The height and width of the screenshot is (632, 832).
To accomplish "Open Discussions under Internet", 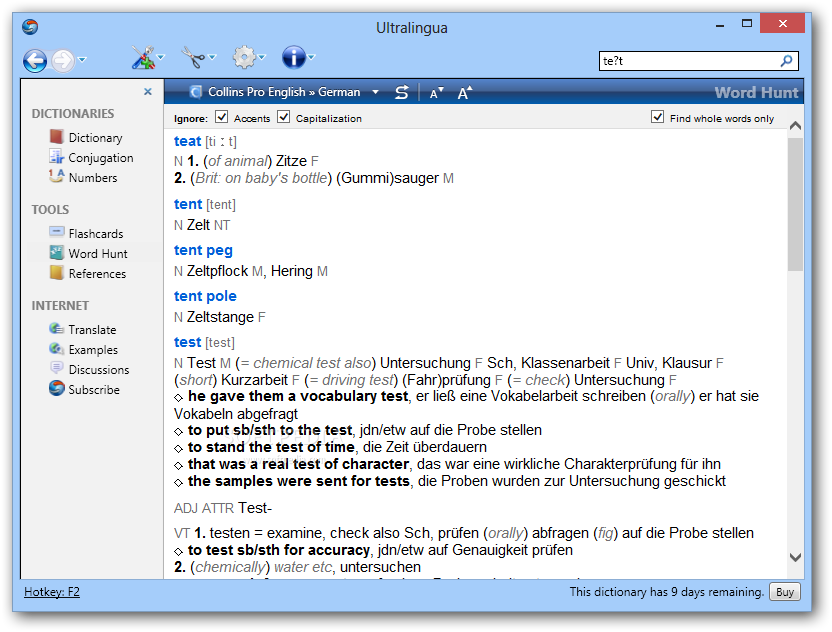I will (89, 369).
